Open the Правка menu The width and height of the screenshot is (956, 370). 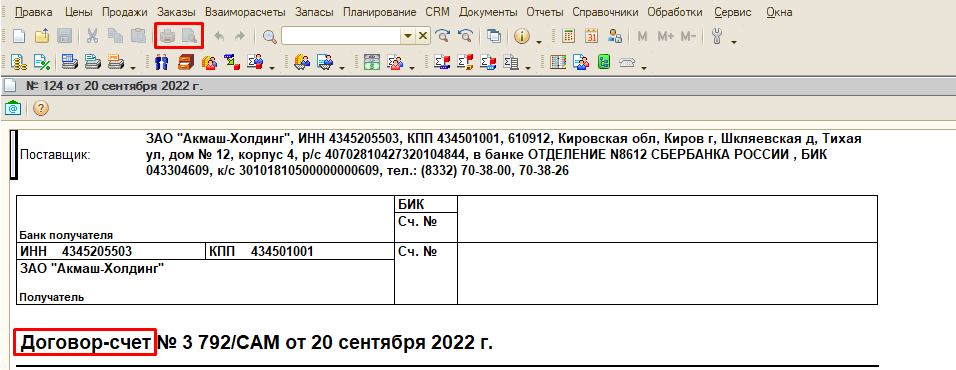pos(33,12)
